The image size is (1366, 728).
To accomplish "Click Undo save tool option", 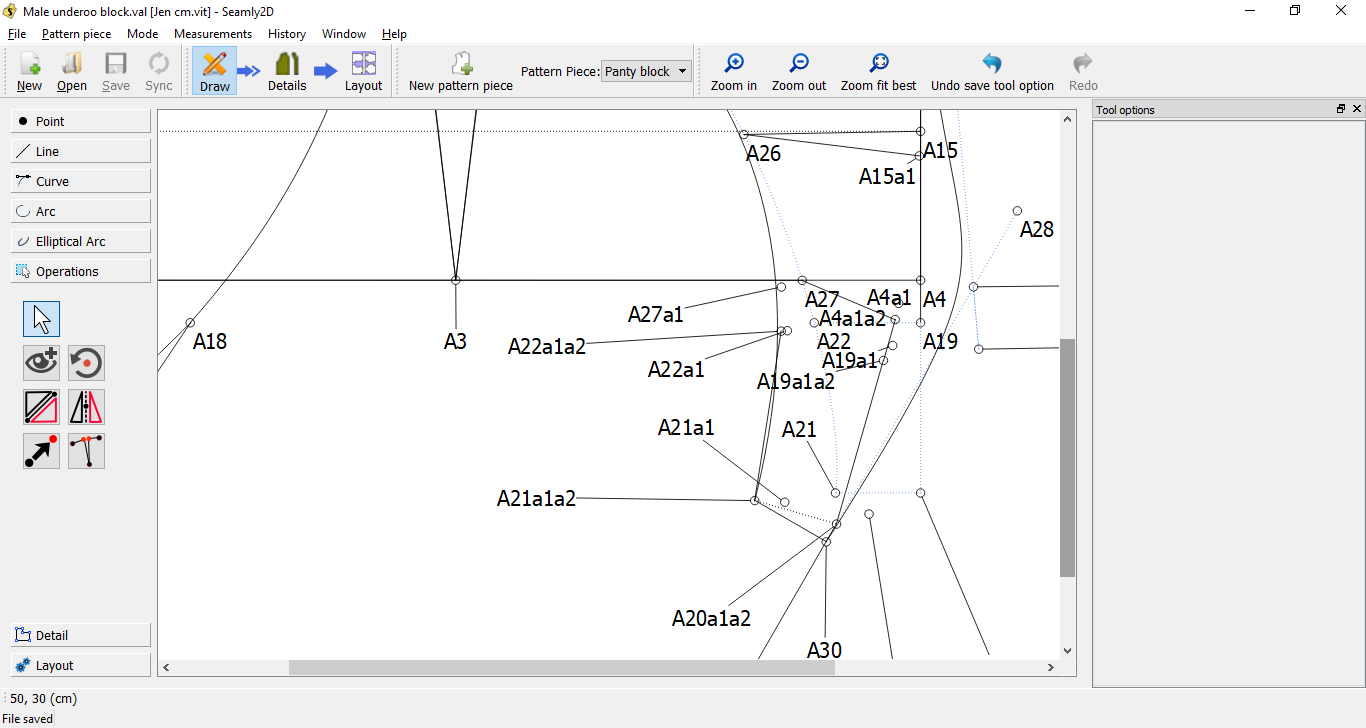I will (x=991, y=72).
